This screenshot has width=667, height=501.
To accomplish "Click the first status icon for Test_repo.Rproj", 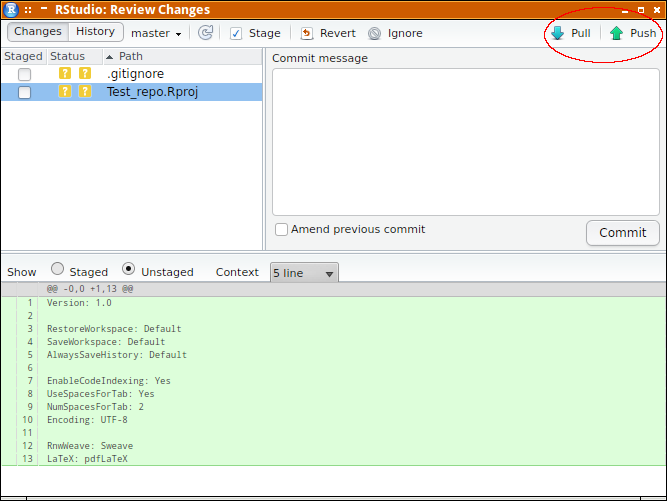I will (65, 91).
